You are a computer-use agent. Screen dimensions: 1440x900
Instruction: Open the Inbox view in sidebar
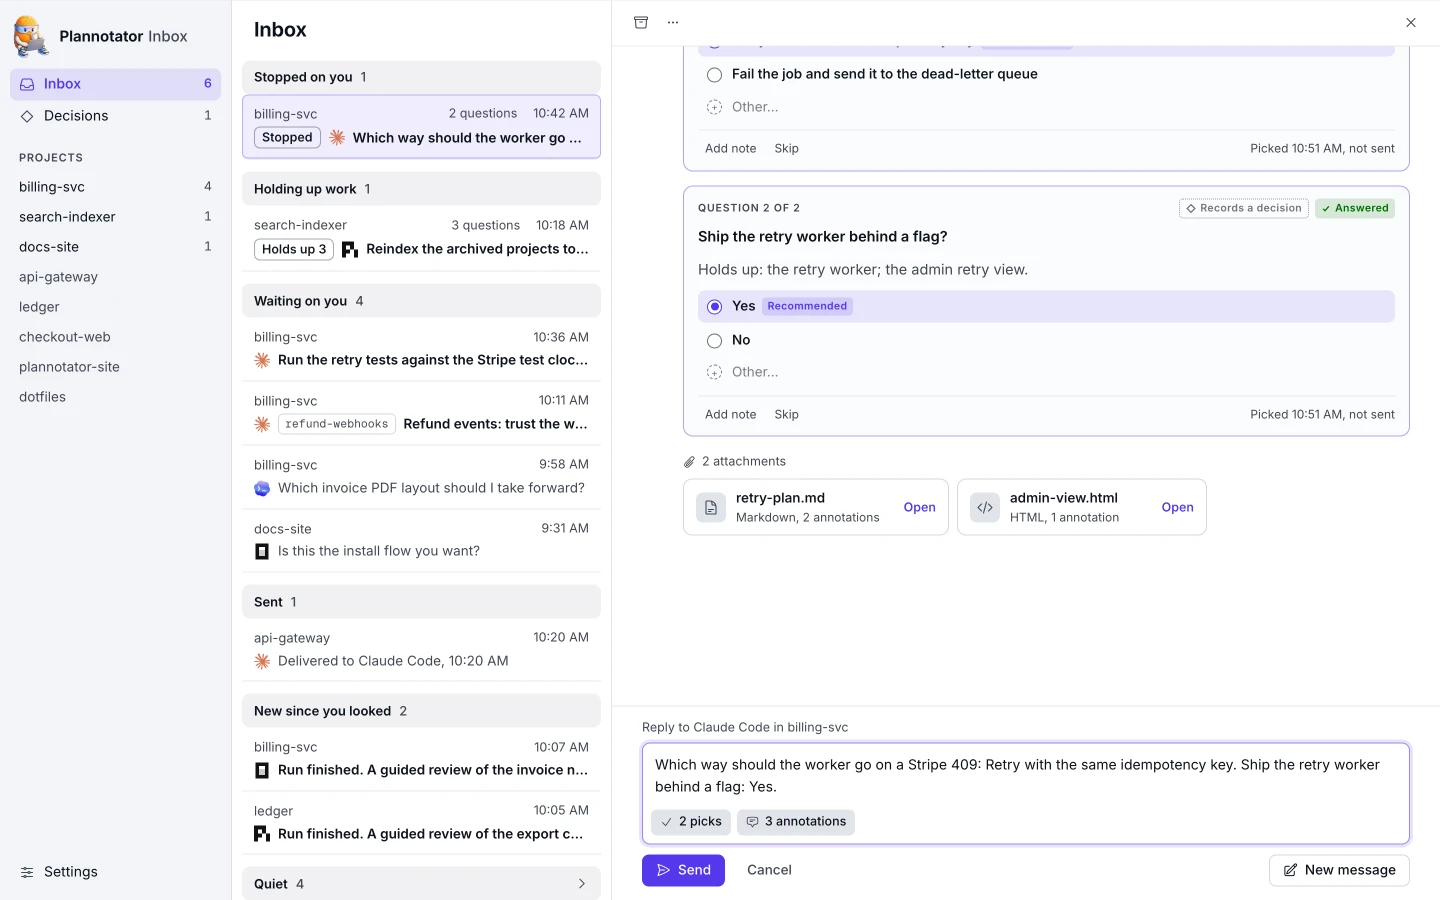115,84
